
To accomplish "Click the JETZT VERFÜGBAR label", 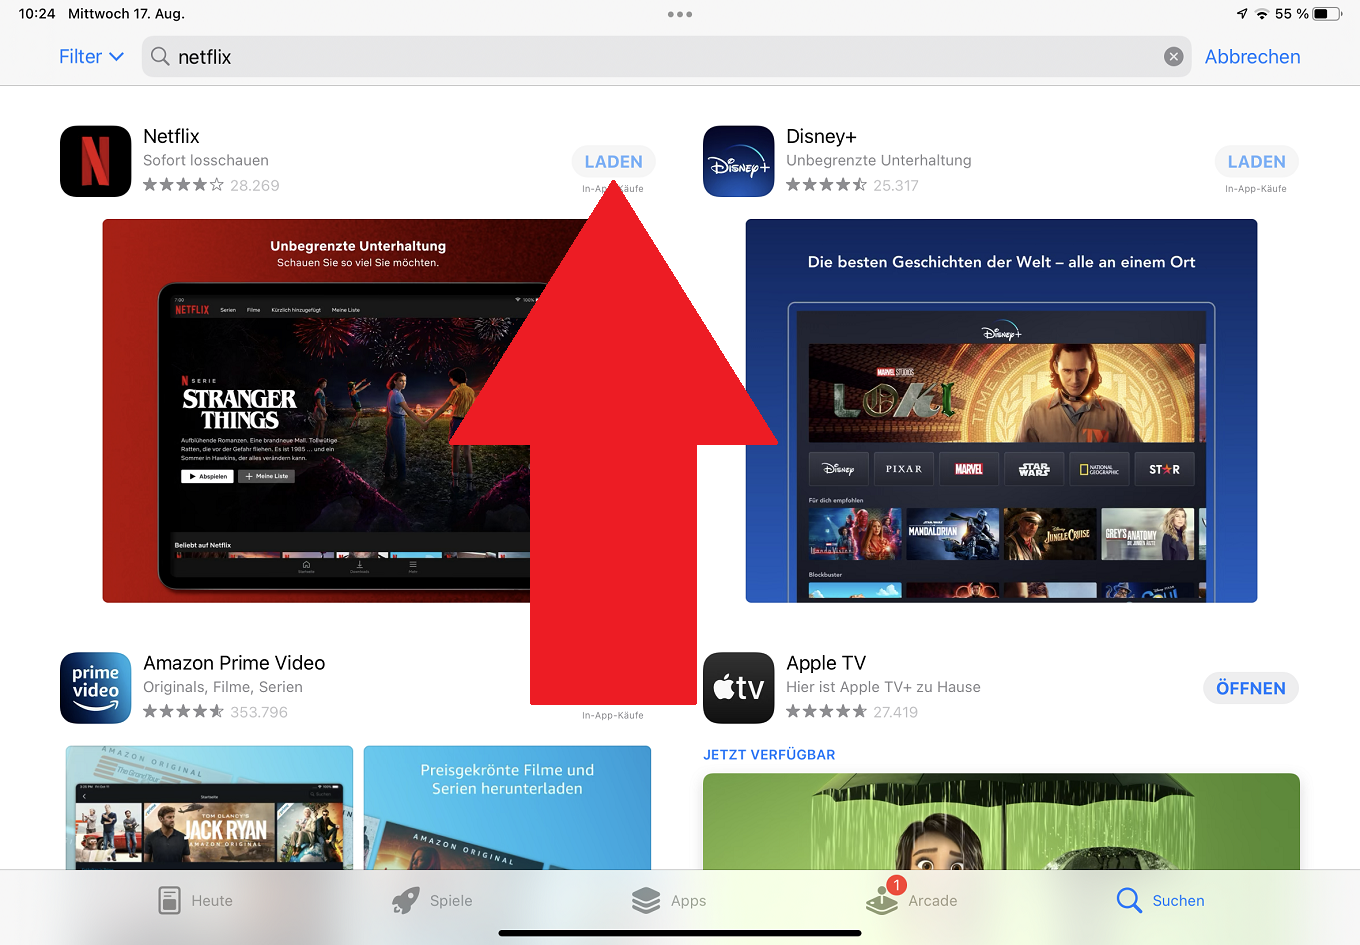I will 769,755.
